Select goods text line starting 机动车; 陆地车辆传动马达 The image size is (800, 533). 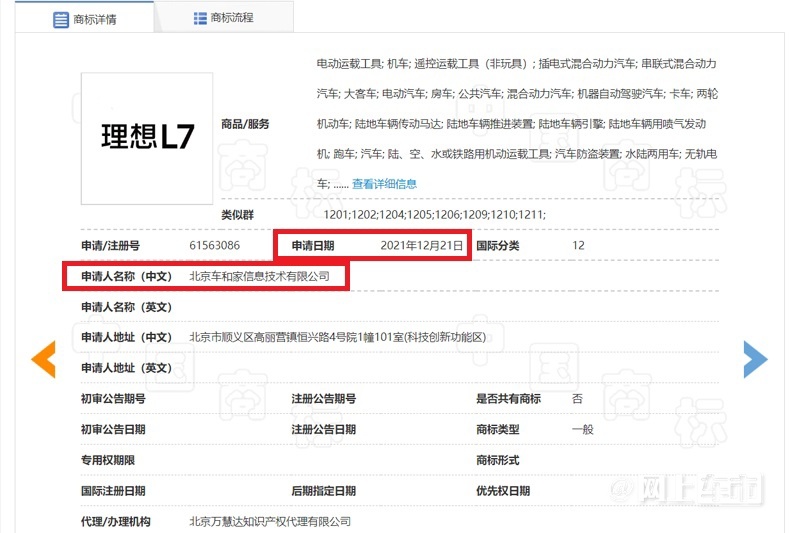(x=511, y=124)
